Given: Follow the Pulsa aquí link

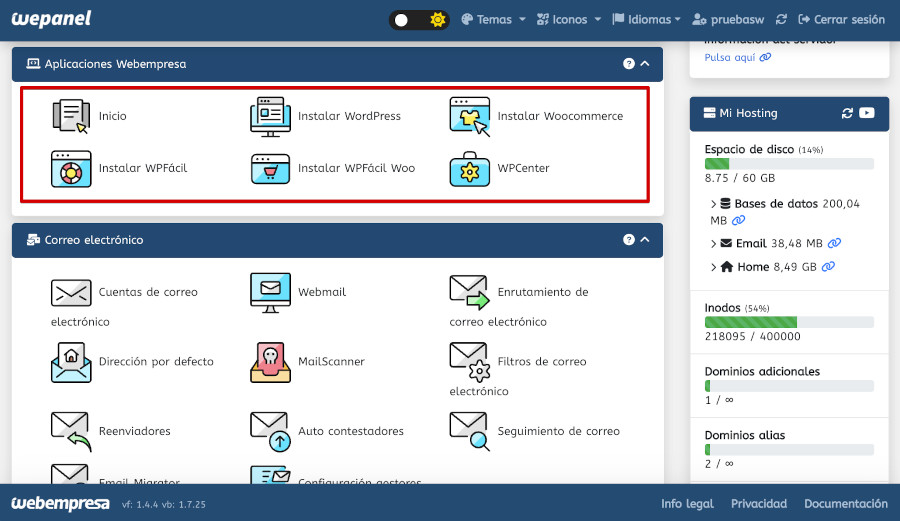Looking at the screenshot, I should (738, 57).
